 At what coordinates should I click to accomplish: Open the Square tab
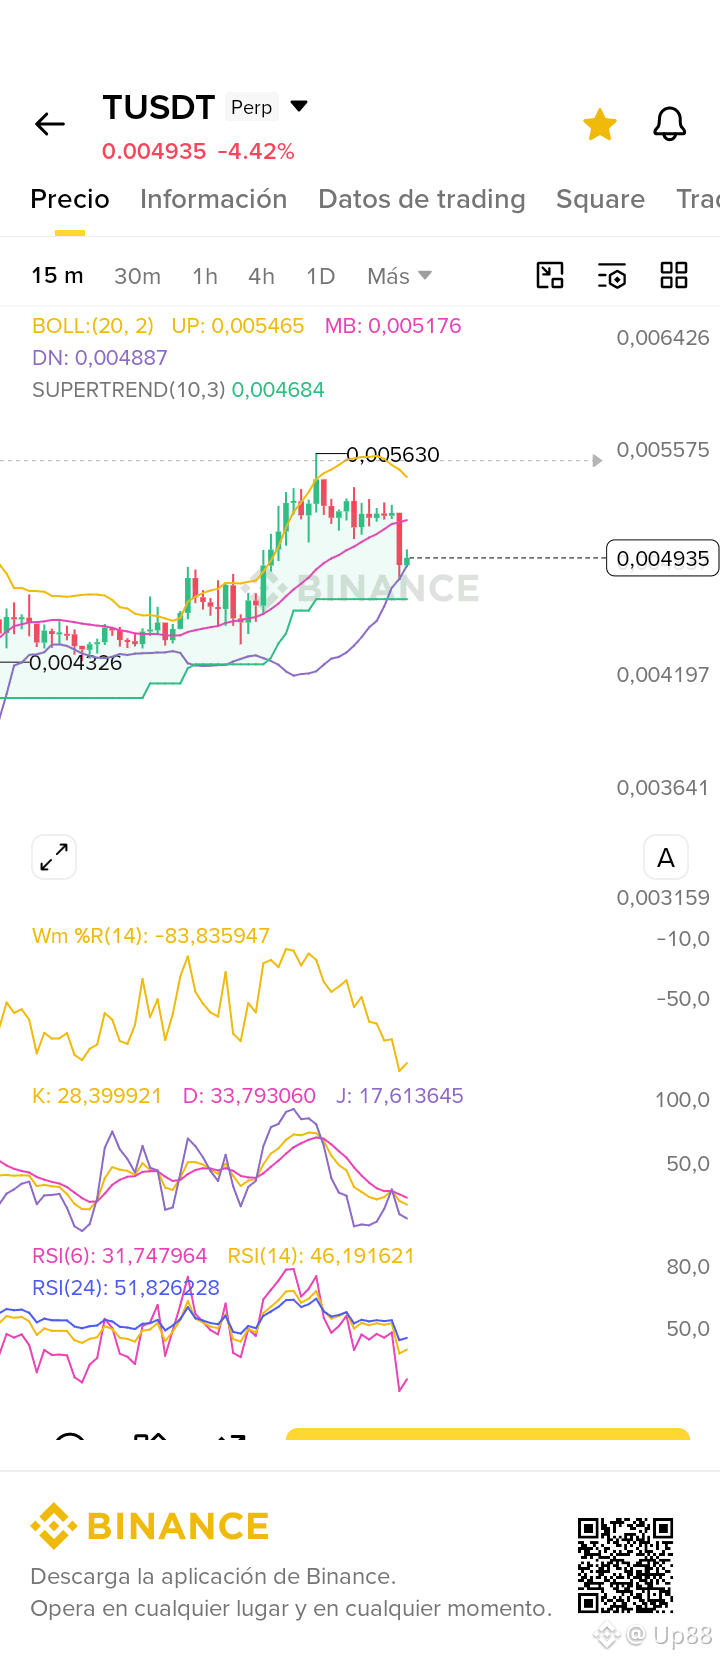point(600,199)
